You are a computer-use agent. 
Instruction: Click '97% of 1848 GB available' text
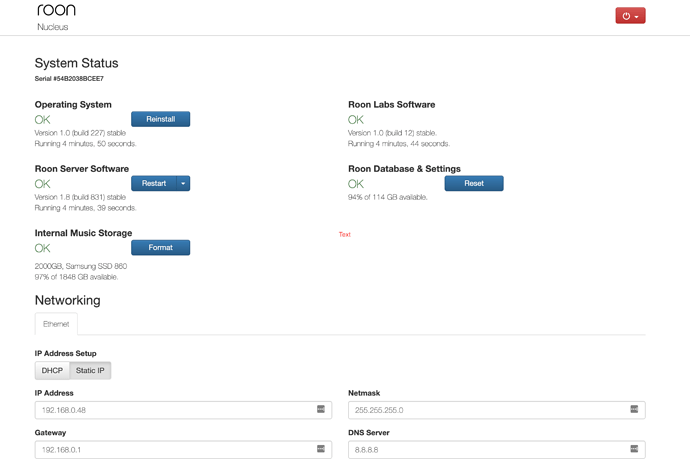[x=77, y=277]
